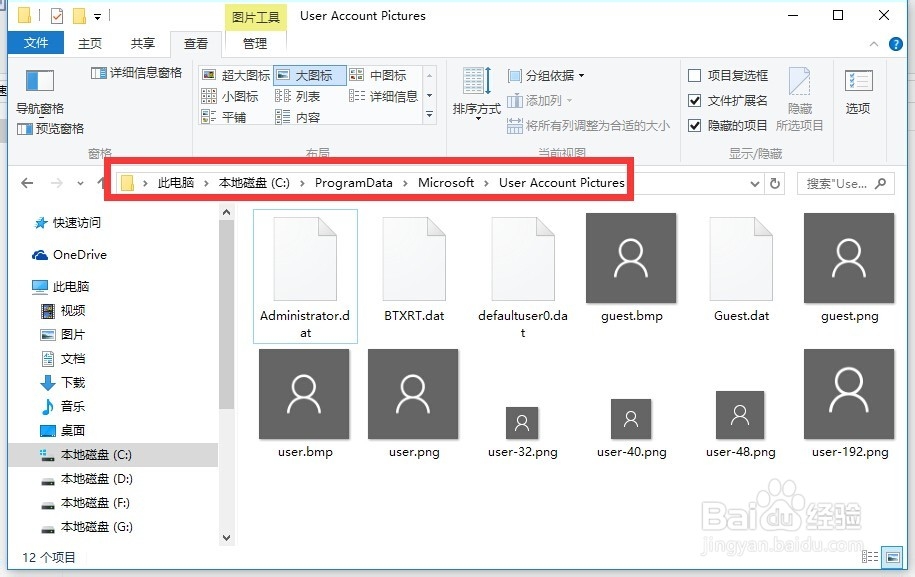Choose 内容 content layout
915x577 pixels.
click(x=298, y=117)
